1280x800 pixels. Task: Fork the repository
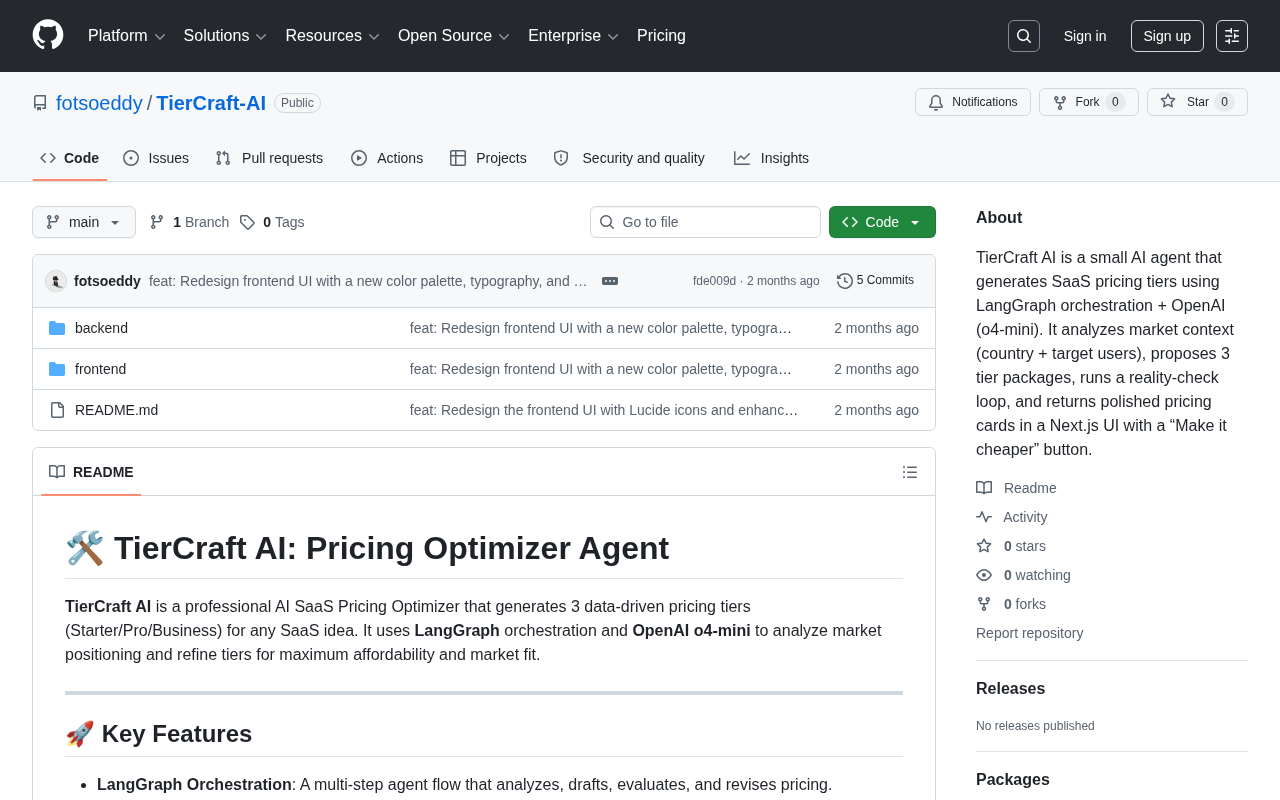[x=1088, y=102]
